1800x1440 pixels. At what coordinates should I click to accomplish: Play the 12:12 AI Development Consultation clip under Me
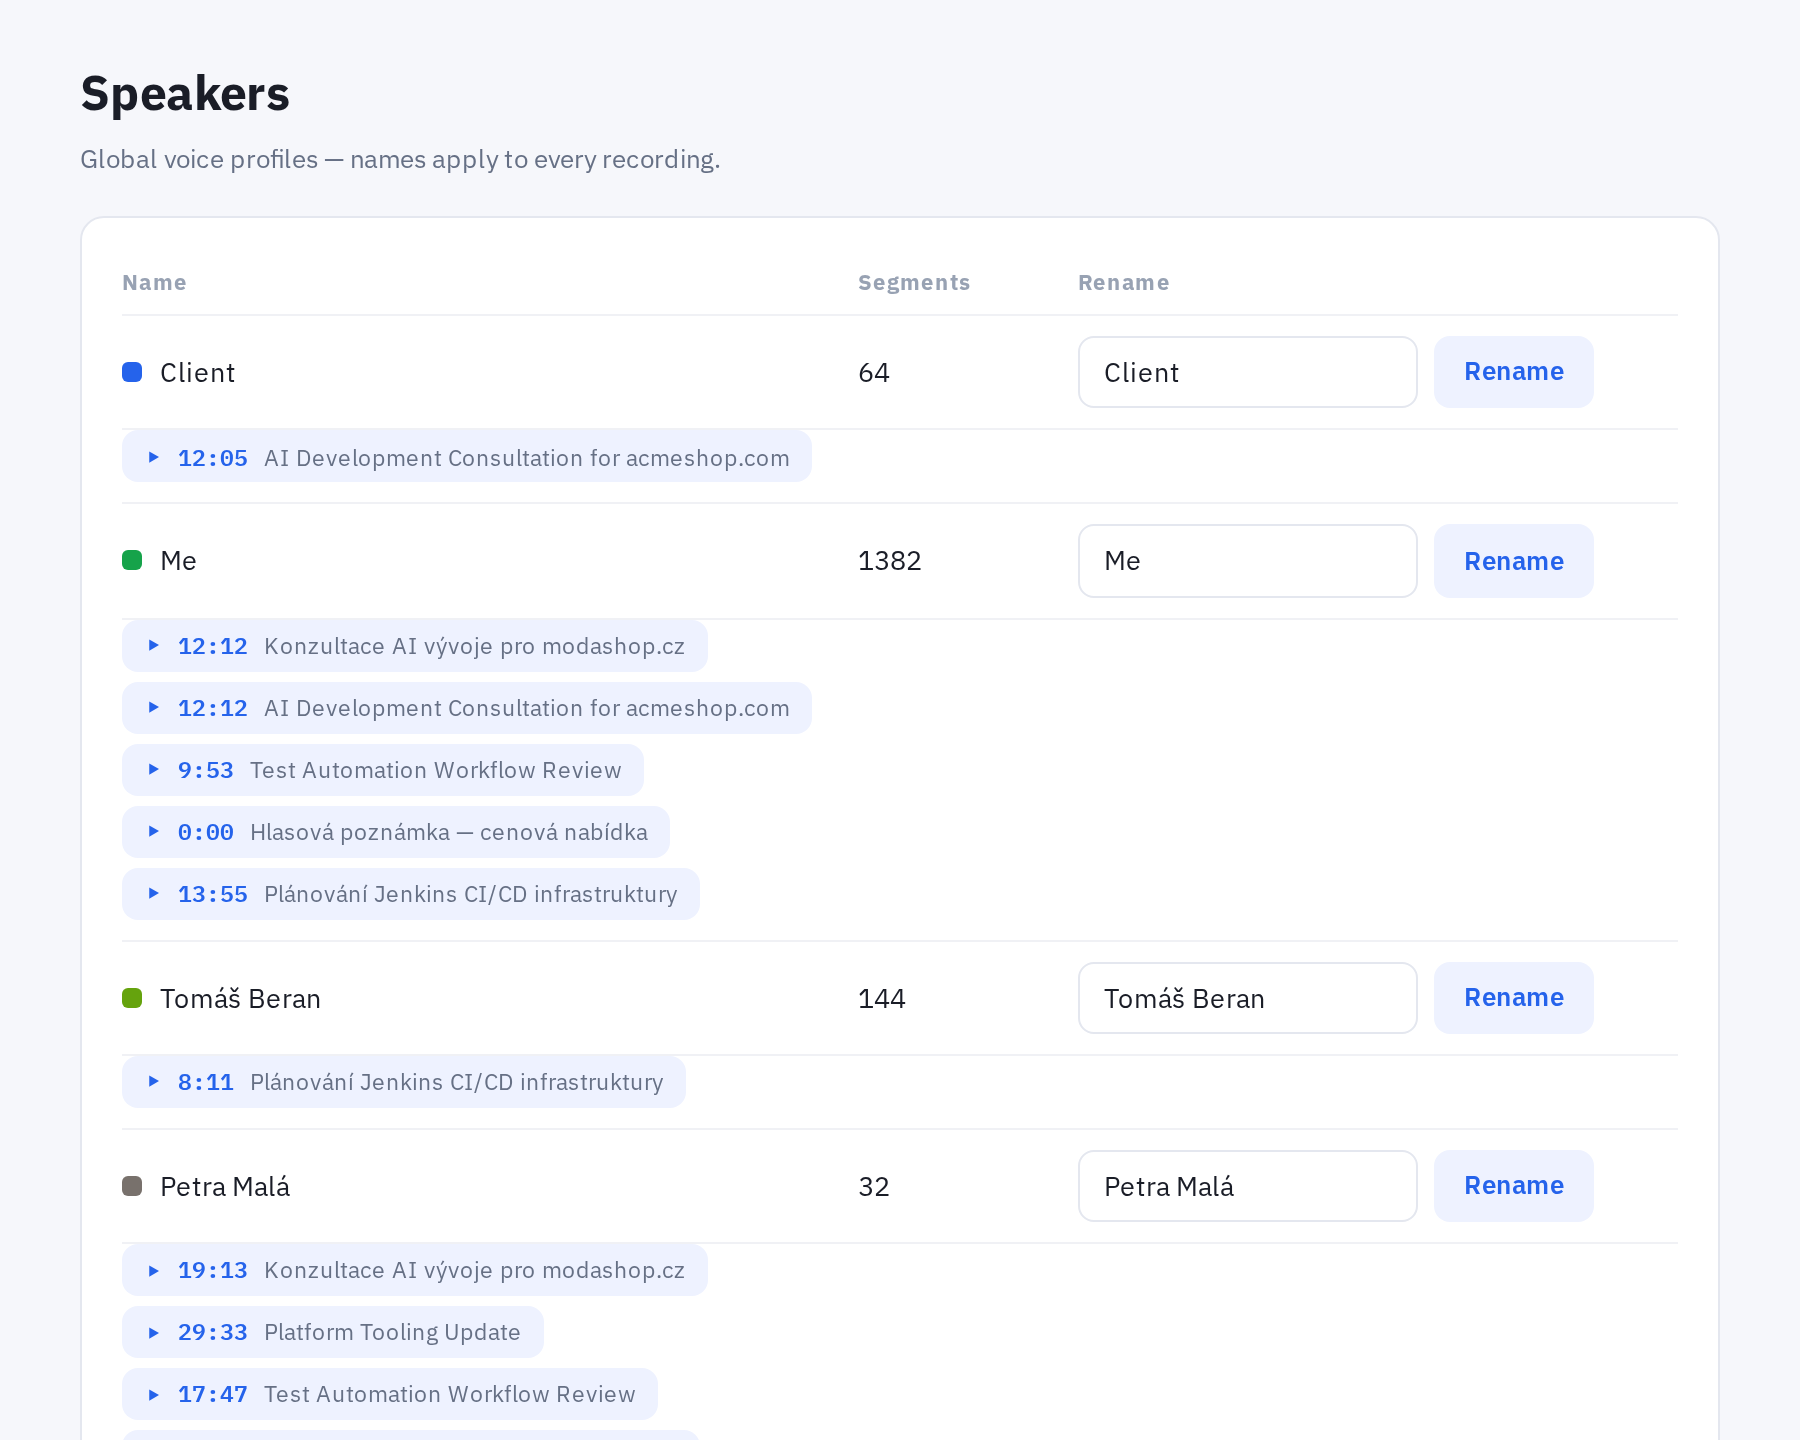tap(466, 707)
